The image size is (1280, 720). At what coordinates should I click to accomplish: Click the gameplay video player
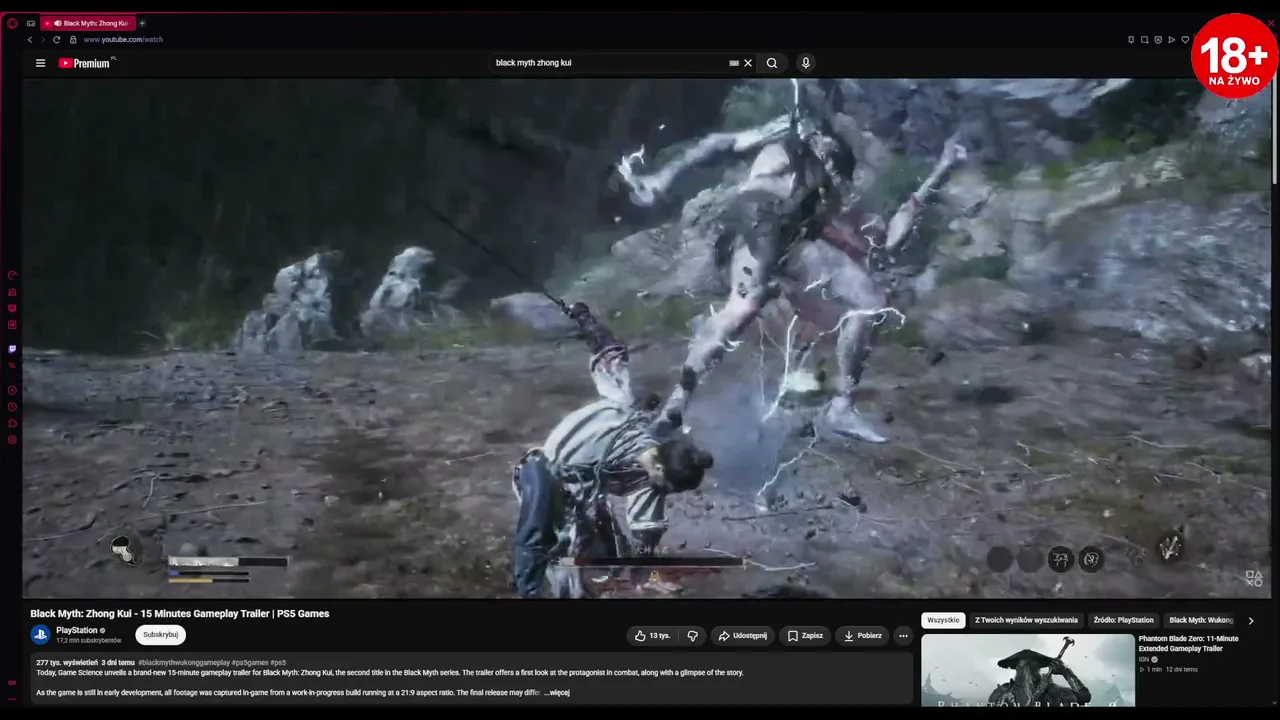pos(646,338)
